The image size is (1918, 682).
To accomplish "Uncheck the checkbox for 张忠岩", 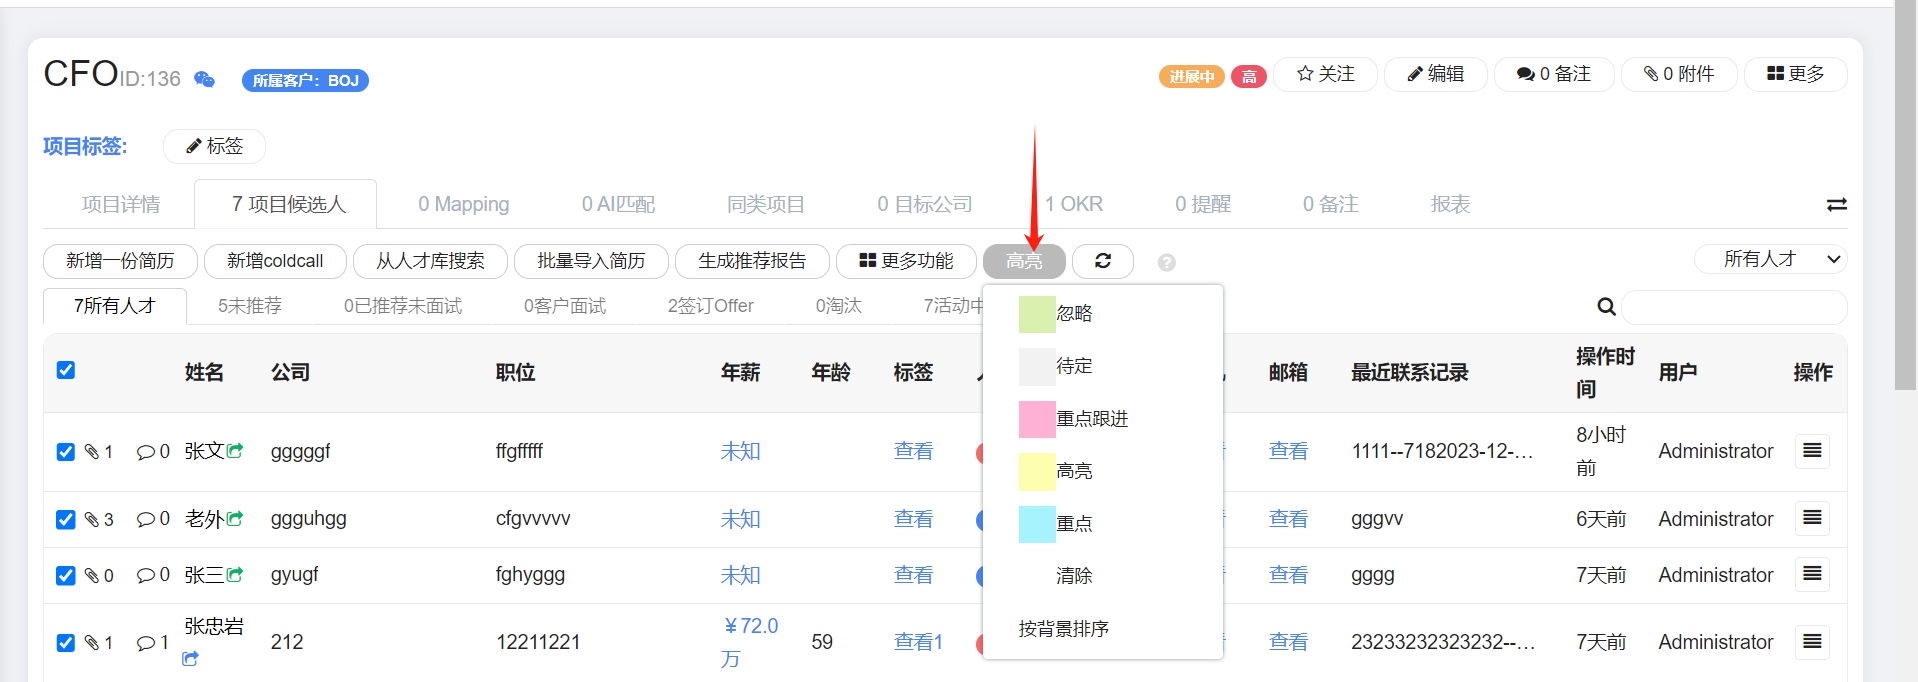I will point(66,643).
